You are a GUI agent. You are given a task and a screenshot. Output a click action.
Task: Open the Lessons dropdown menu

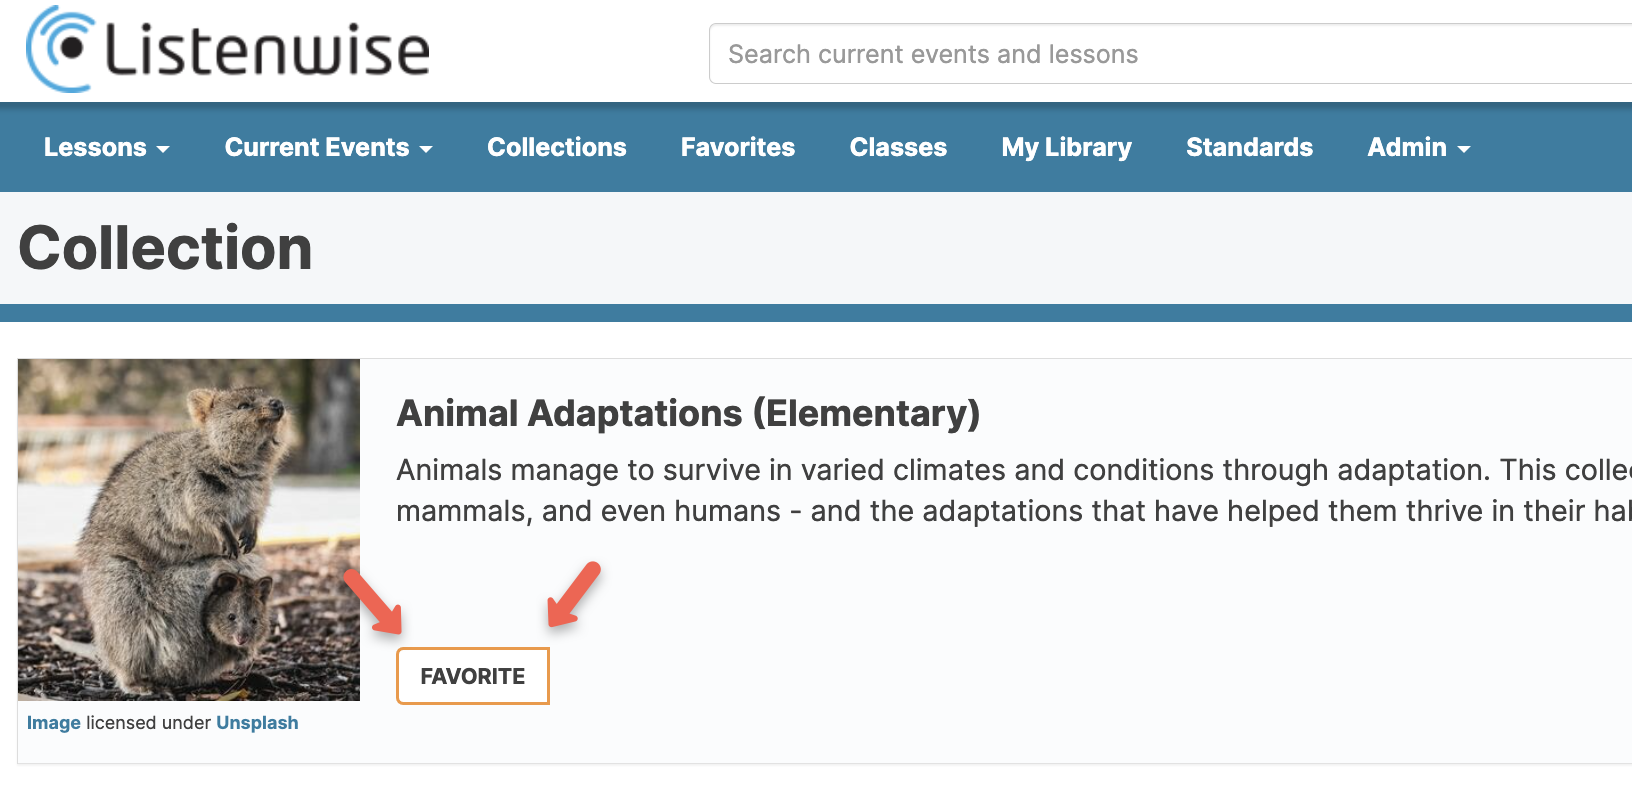pyautogui.click(x=107, y=147)
